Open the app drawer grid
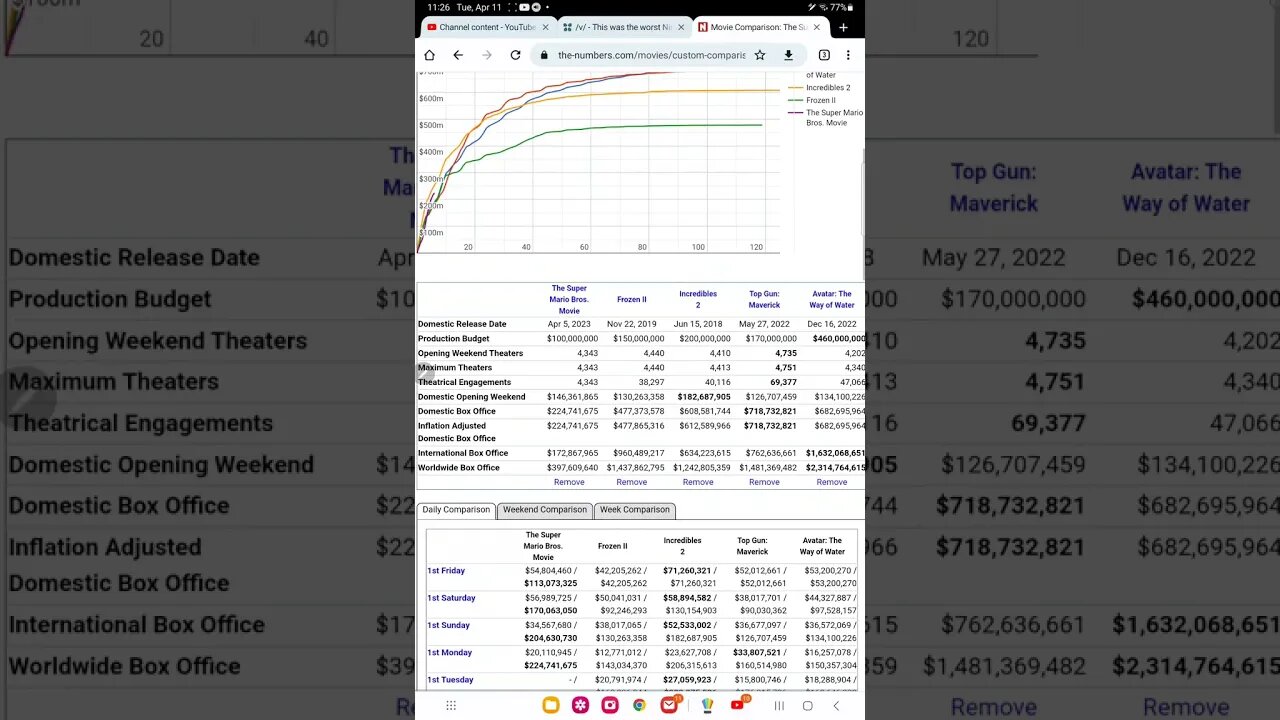 pyautogui.click(x=451, y=705)
